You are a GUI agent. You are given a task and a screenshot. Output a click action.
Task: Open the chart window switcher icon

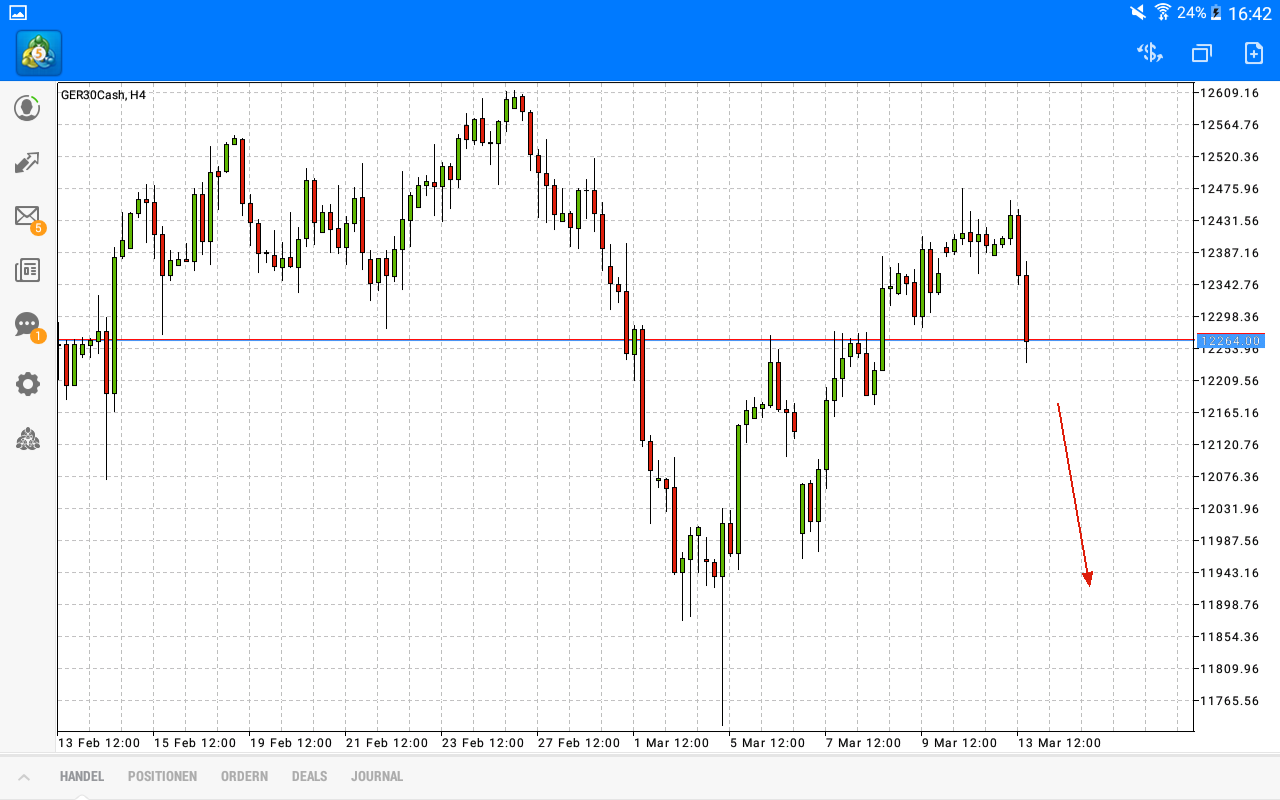click(x=1200, y=53)
